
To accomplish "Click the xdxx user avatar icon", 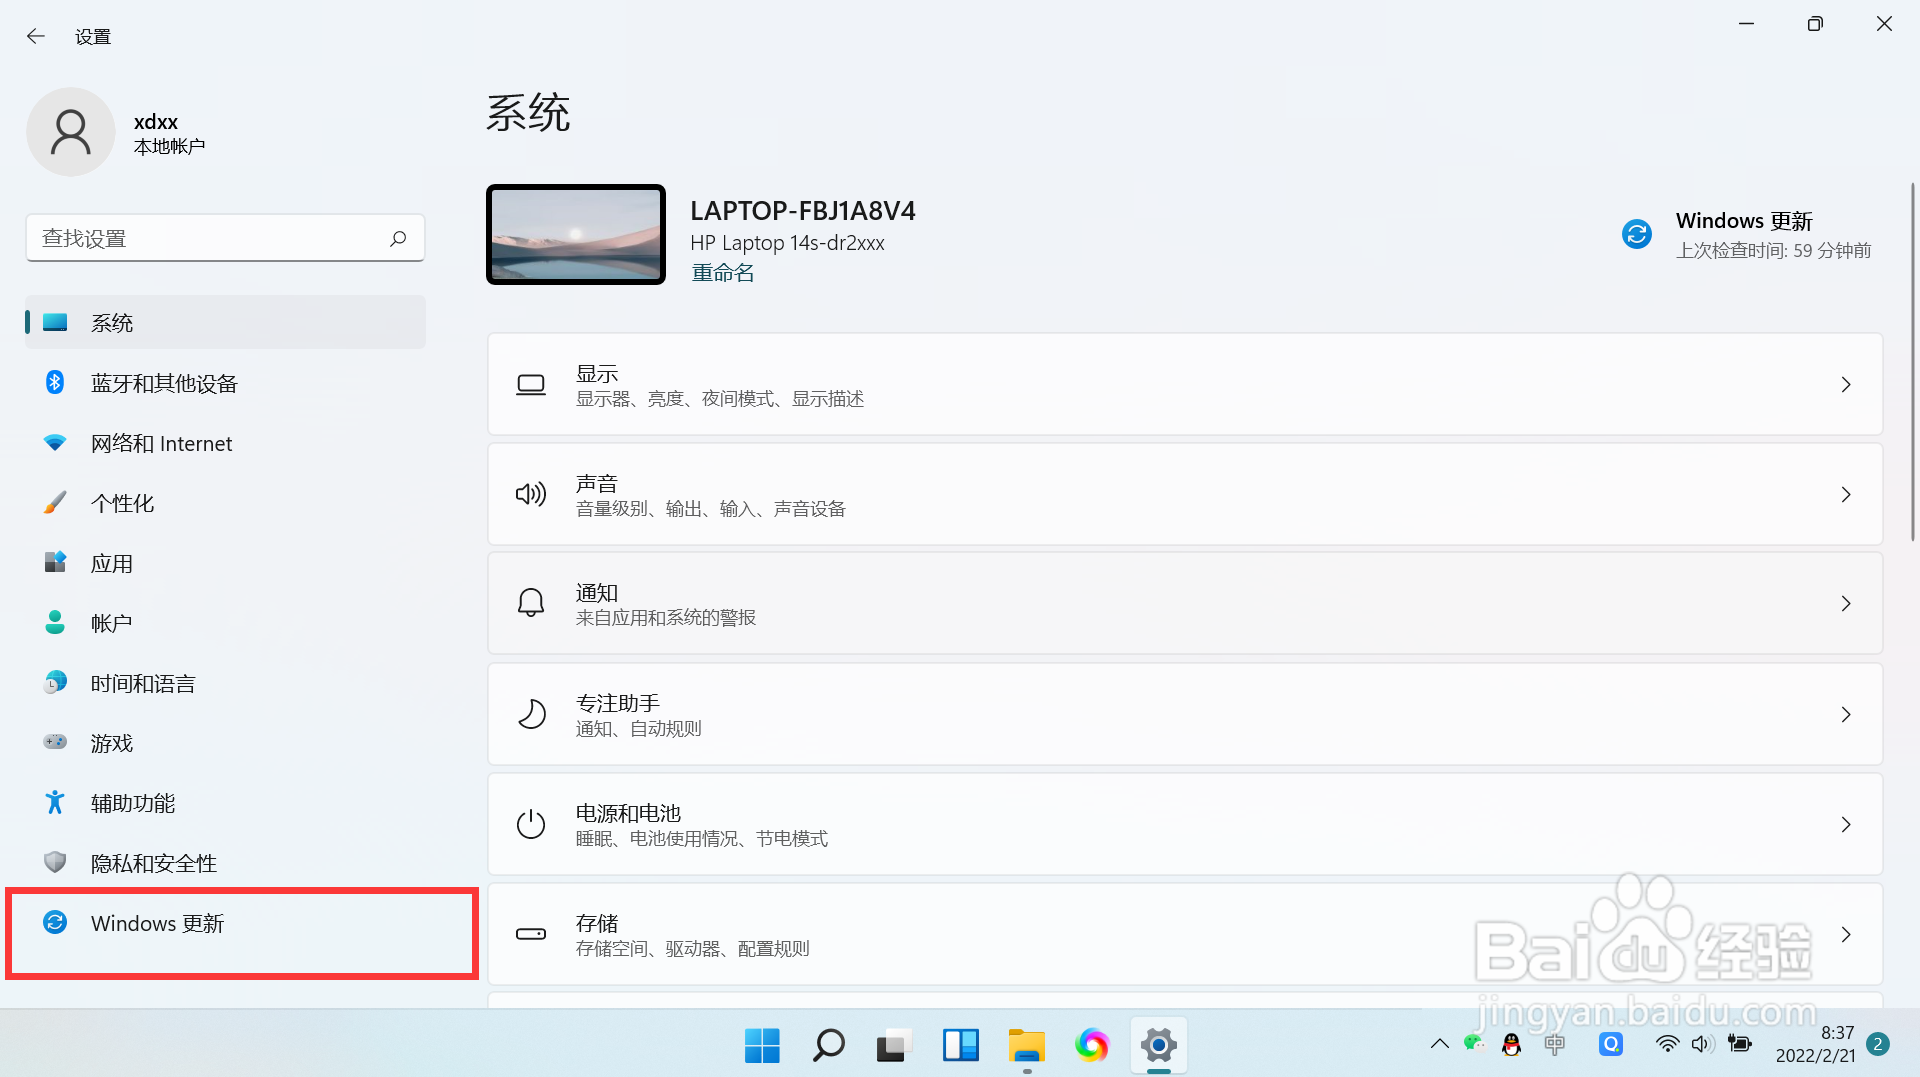I will tap(71, 132).
